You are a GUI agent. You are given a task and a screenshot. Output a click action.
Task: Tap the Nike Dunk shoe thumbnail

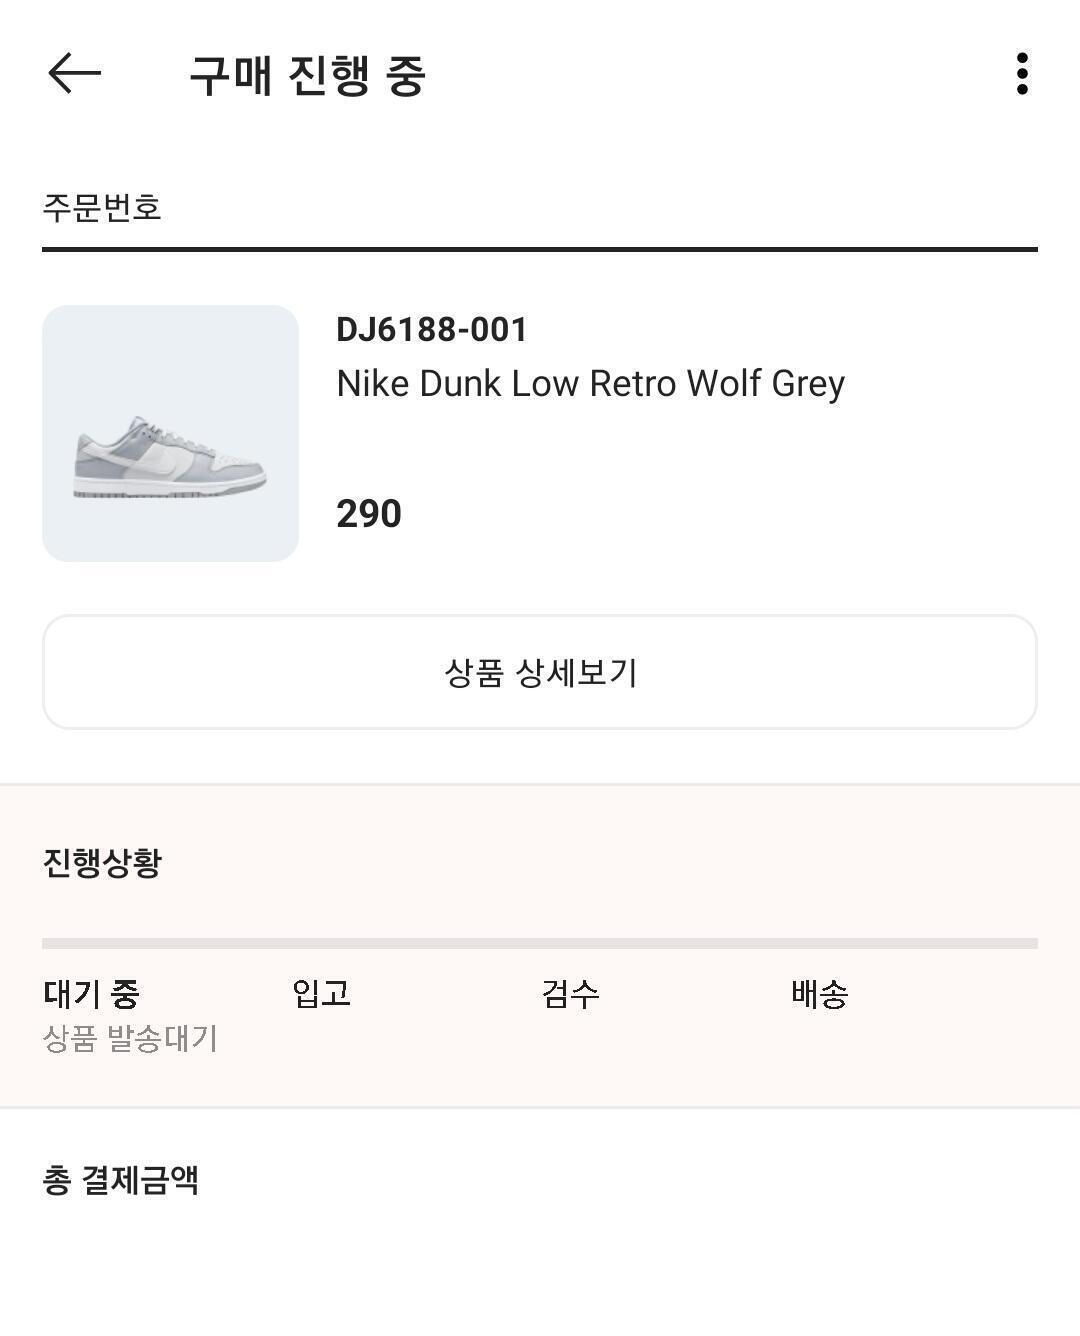170,433
